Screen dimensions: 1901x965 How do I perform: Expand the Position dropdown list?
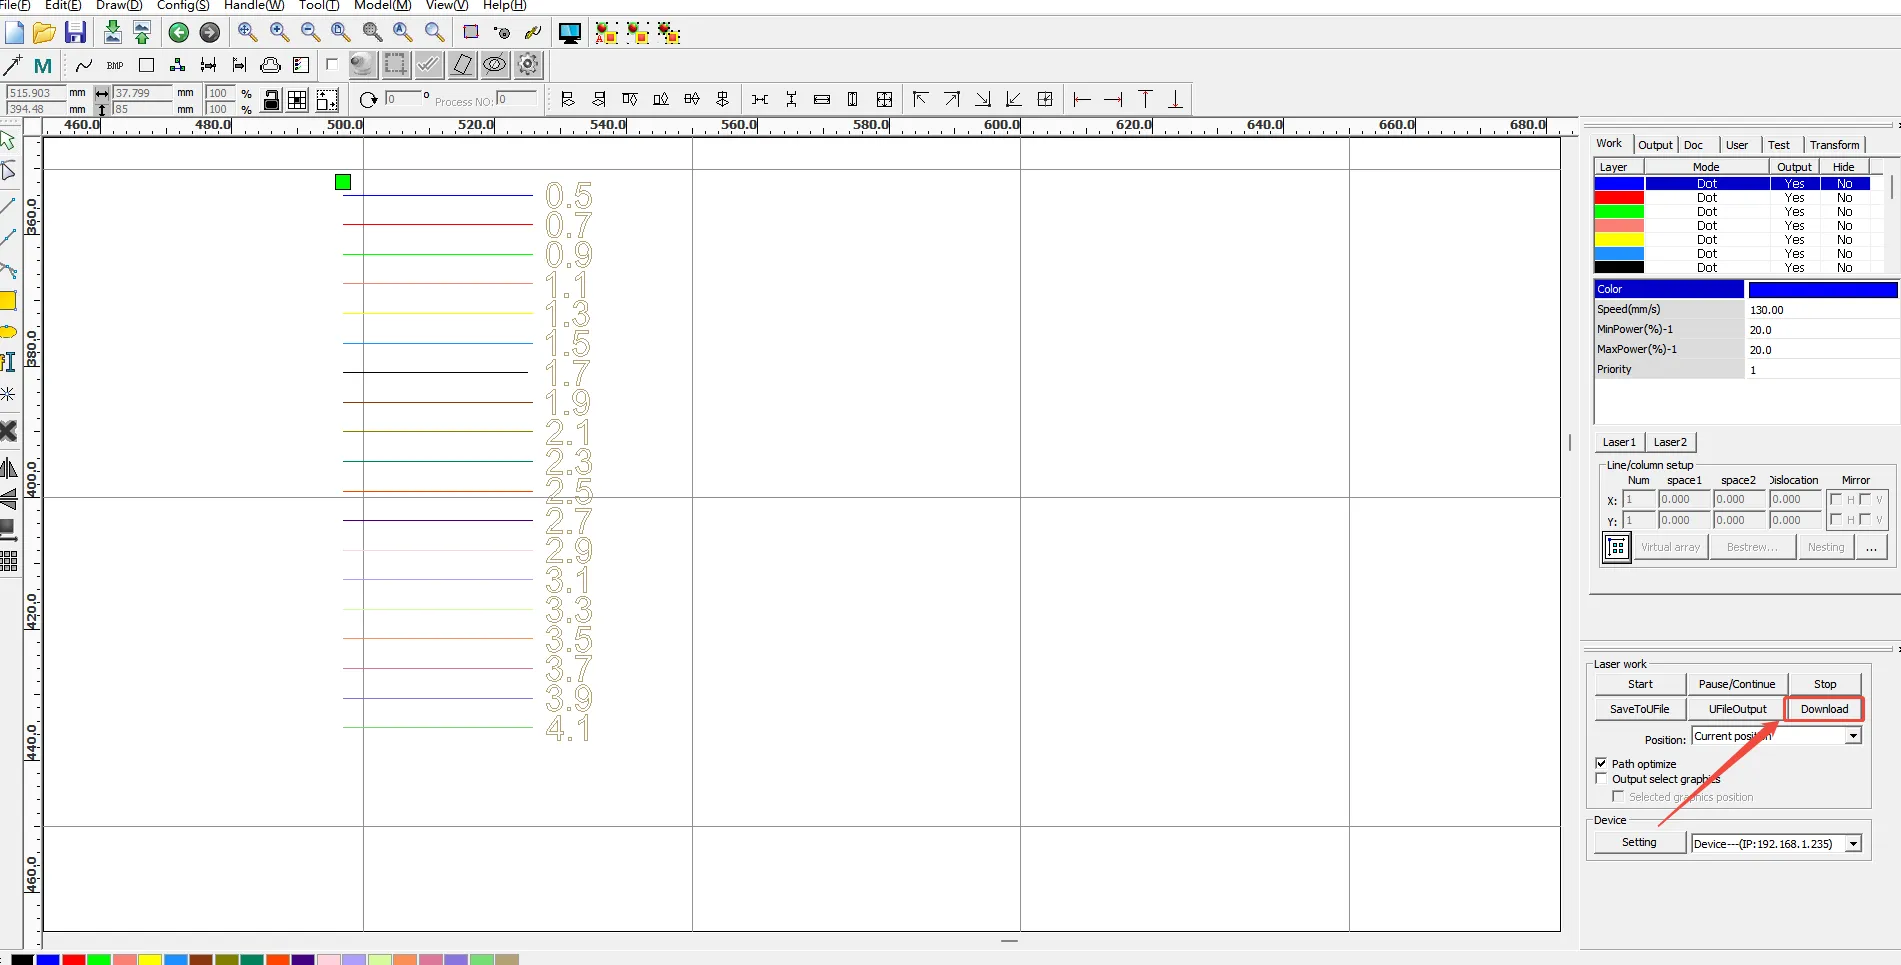click(x=1853, y=736)
